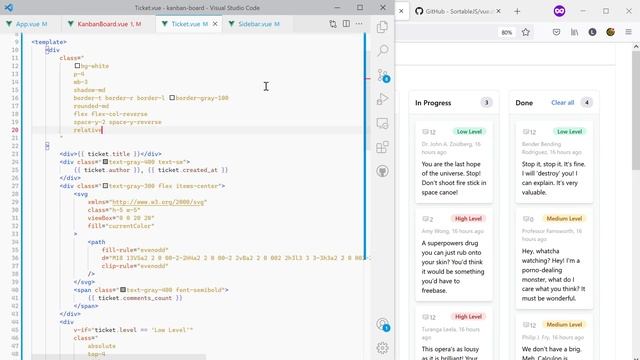
Task: Click the text-gray-400 swatch on line 40
Action: tap(122, 290)
